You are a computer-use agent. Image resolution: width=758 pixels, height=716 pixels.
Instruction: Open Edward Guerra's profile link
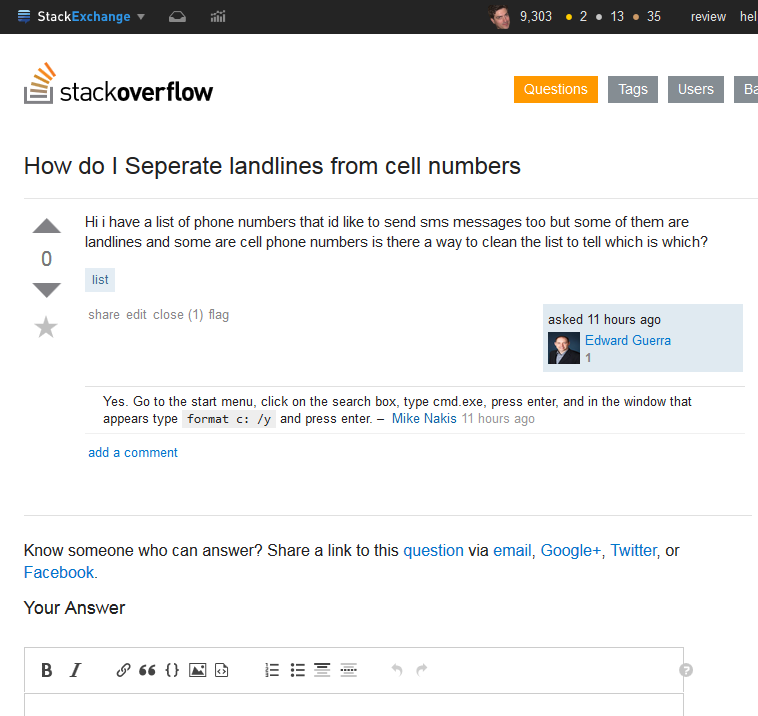(x=627, y=340)
